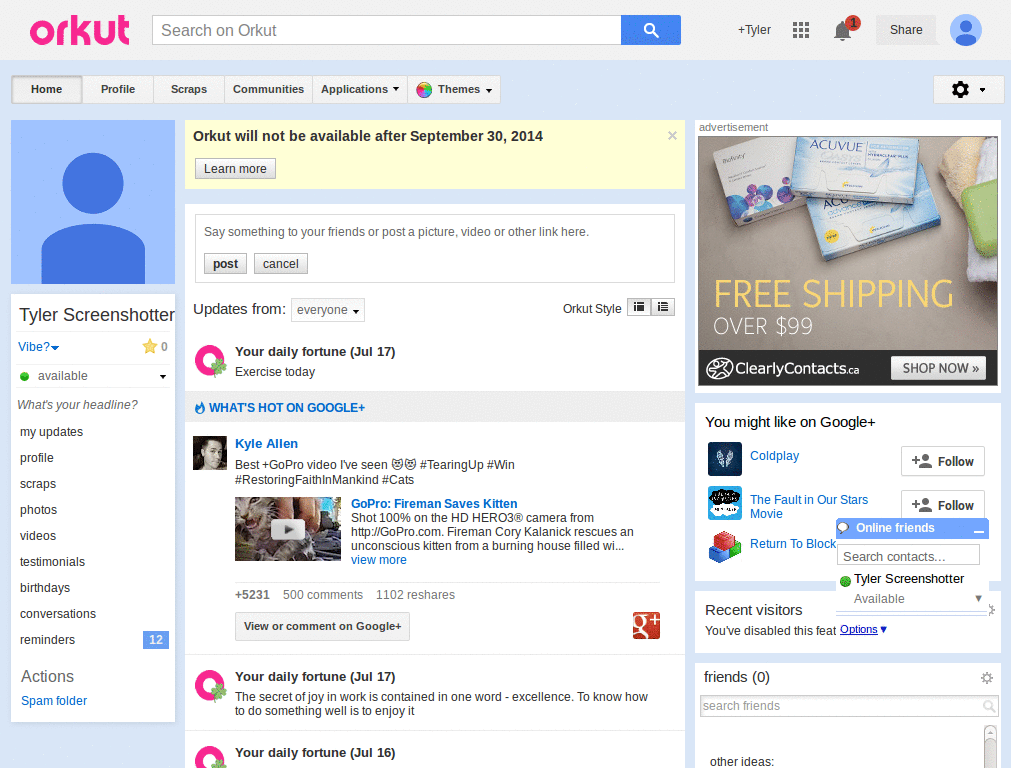The height and width of the screenshot is (768, 1024).
Task: Open my updates in sidebar
Action: click(52, 432)
